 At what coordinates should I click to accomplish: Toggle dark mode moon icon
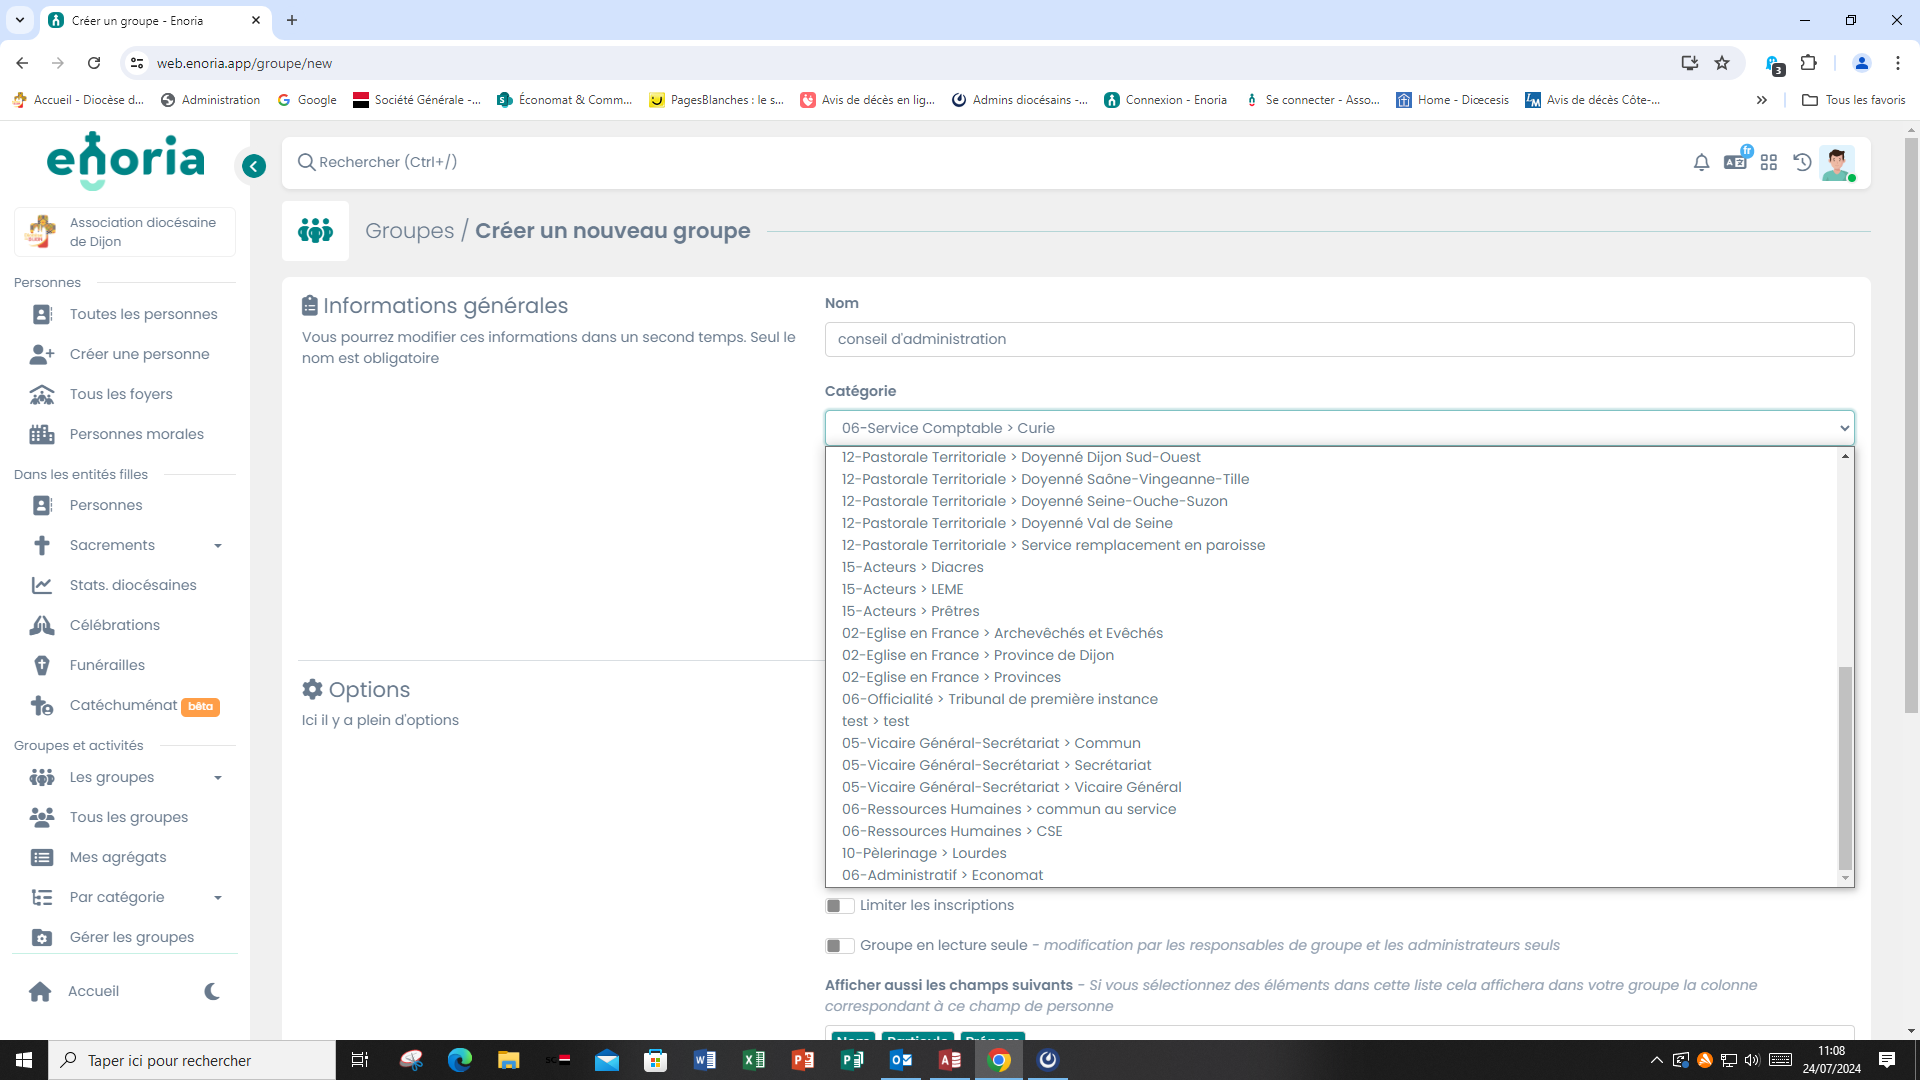pyautogui.click(x=212, y=991)
